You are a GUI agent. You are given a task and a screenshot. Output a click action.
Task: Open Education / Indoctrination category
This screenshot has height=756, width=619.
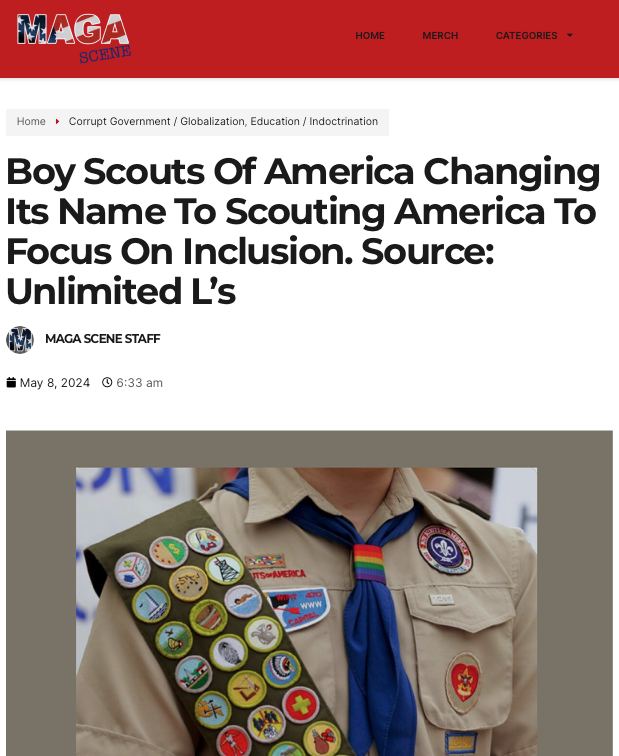pyautogui.click(x=314, y=122)
